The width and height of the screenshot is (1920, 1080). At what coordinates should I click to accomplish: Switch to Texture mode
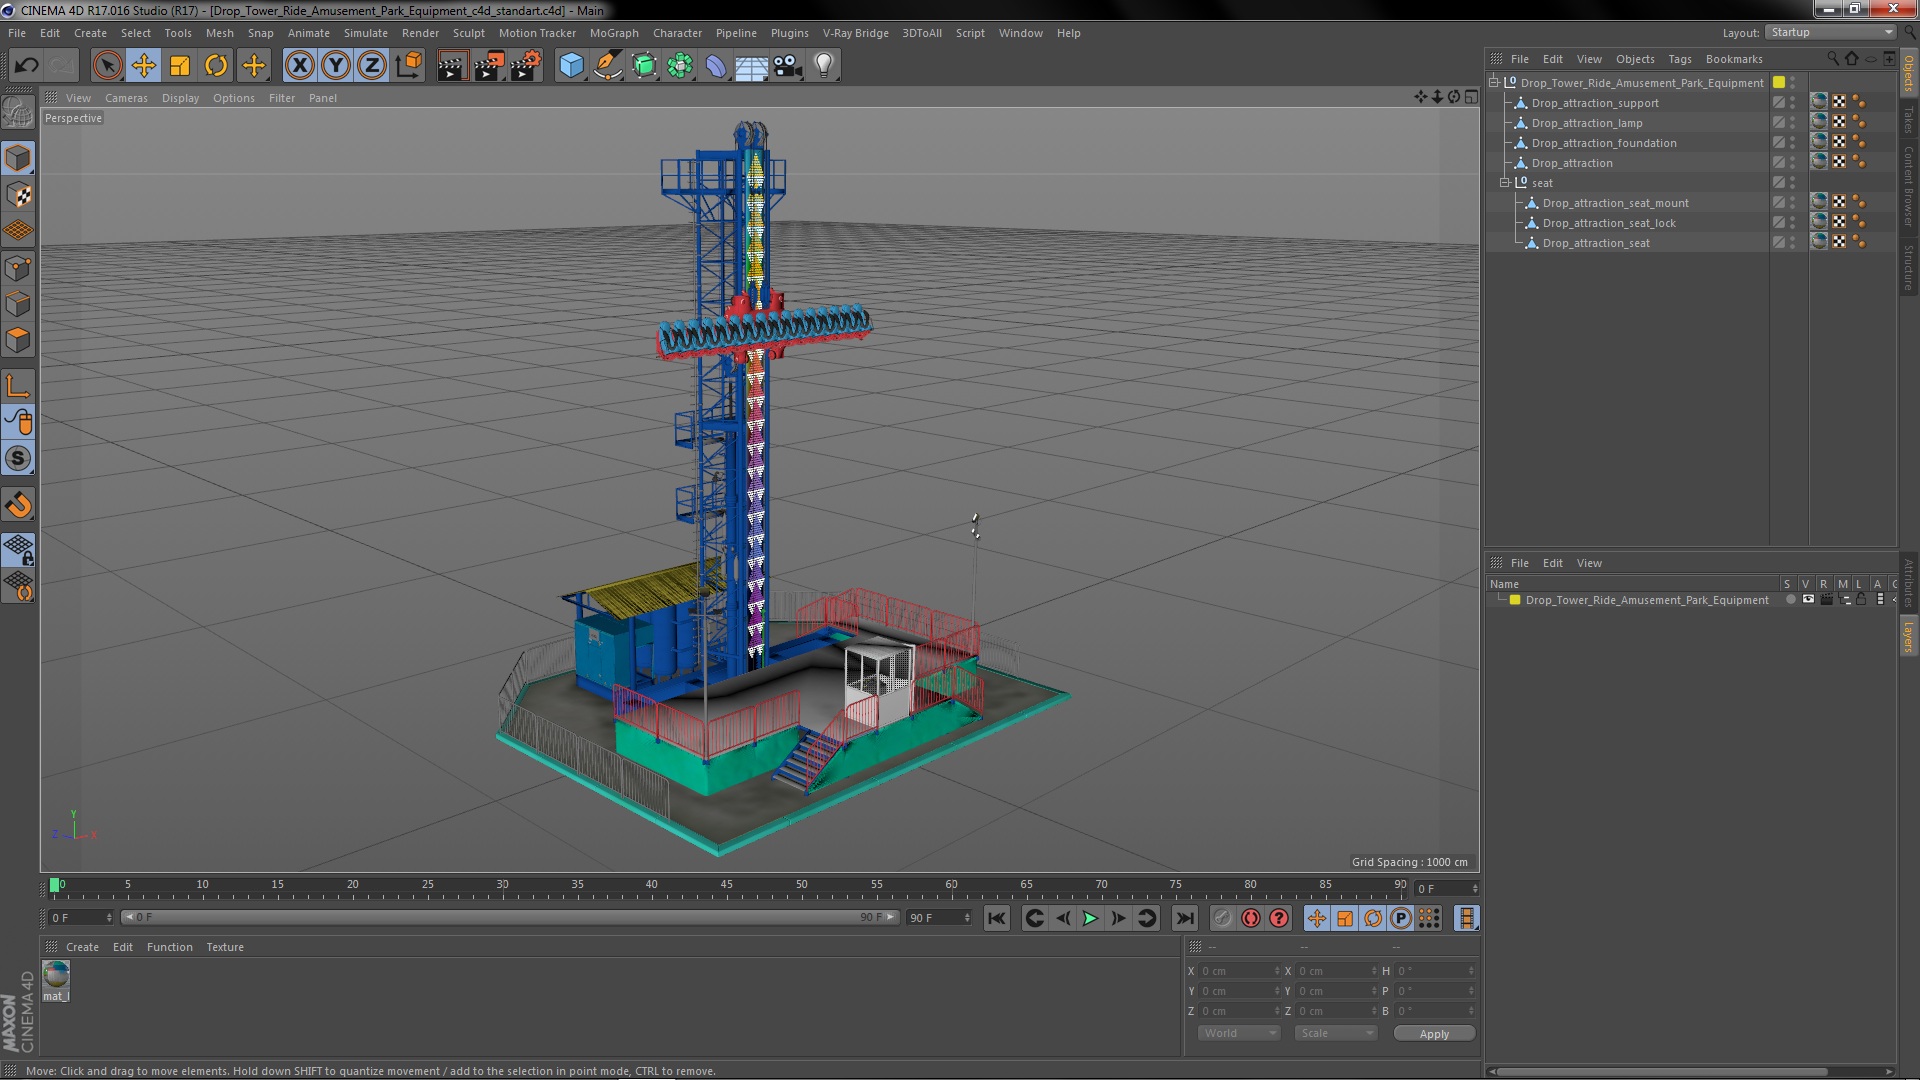click(18, 194)
